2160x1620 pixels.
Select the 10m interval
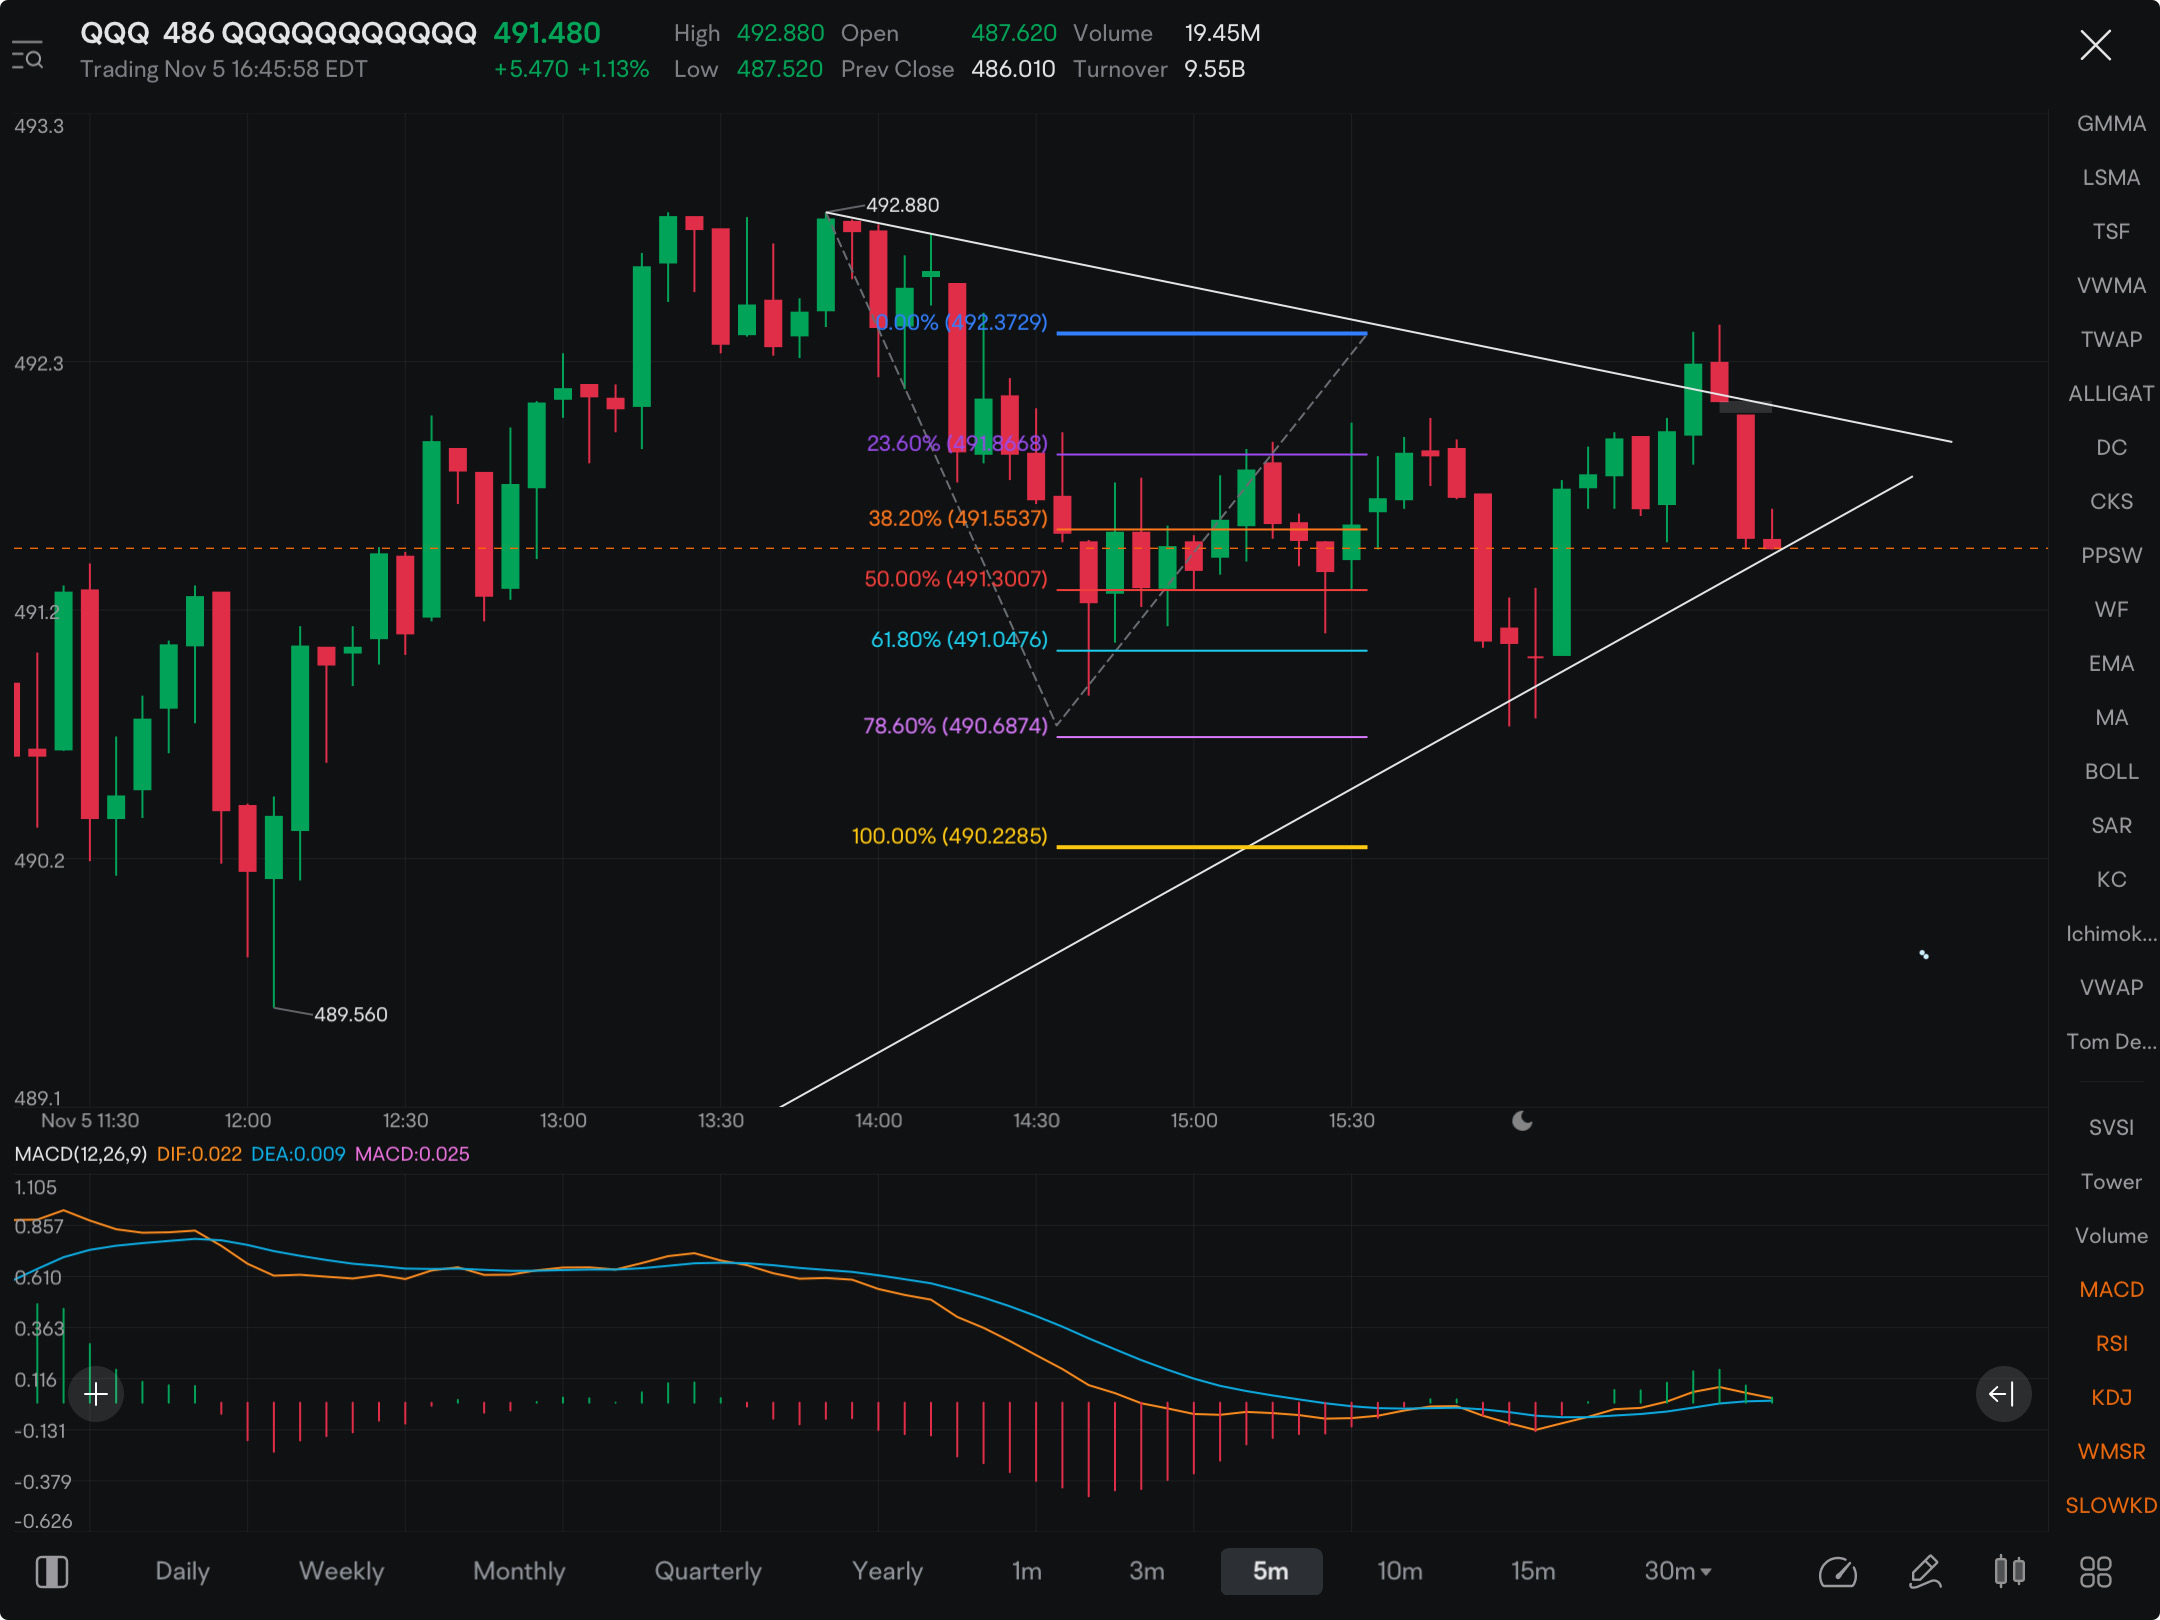click(1399, 1571)
